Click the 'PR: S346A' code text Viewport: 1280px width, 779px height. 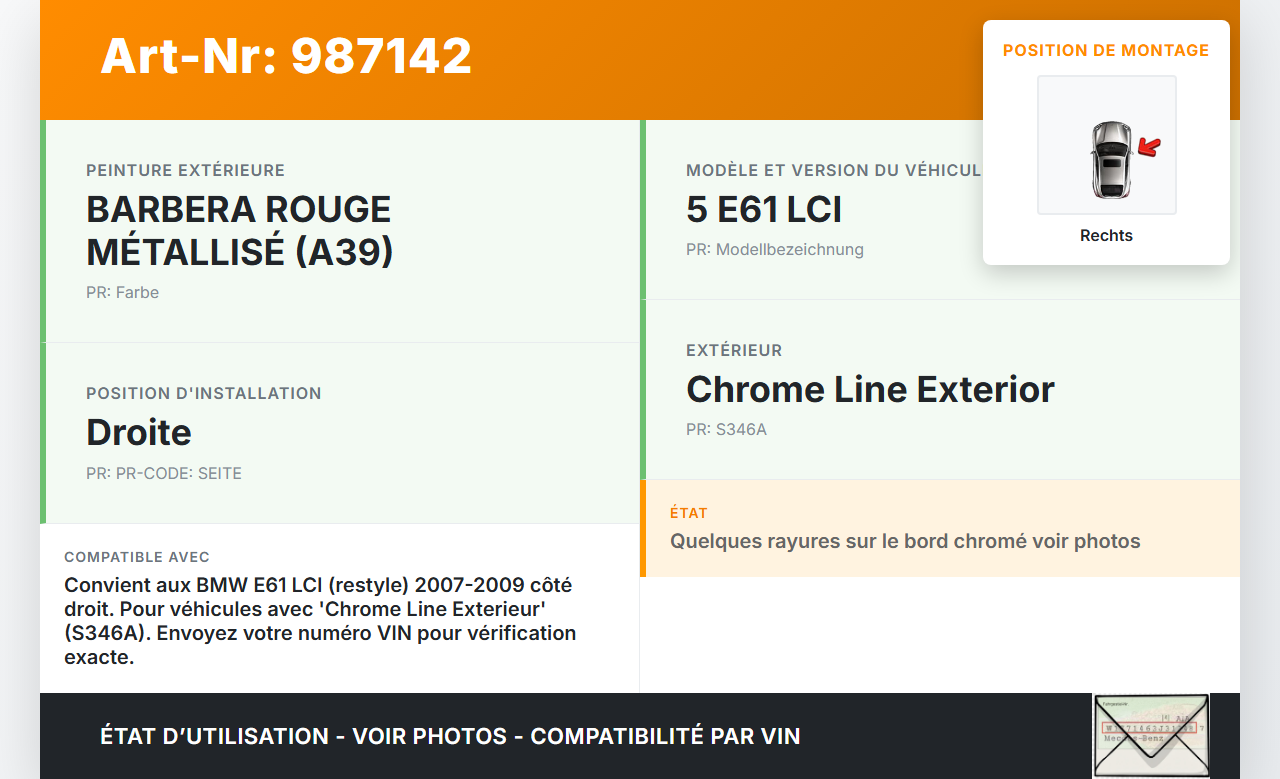[726, 430]
